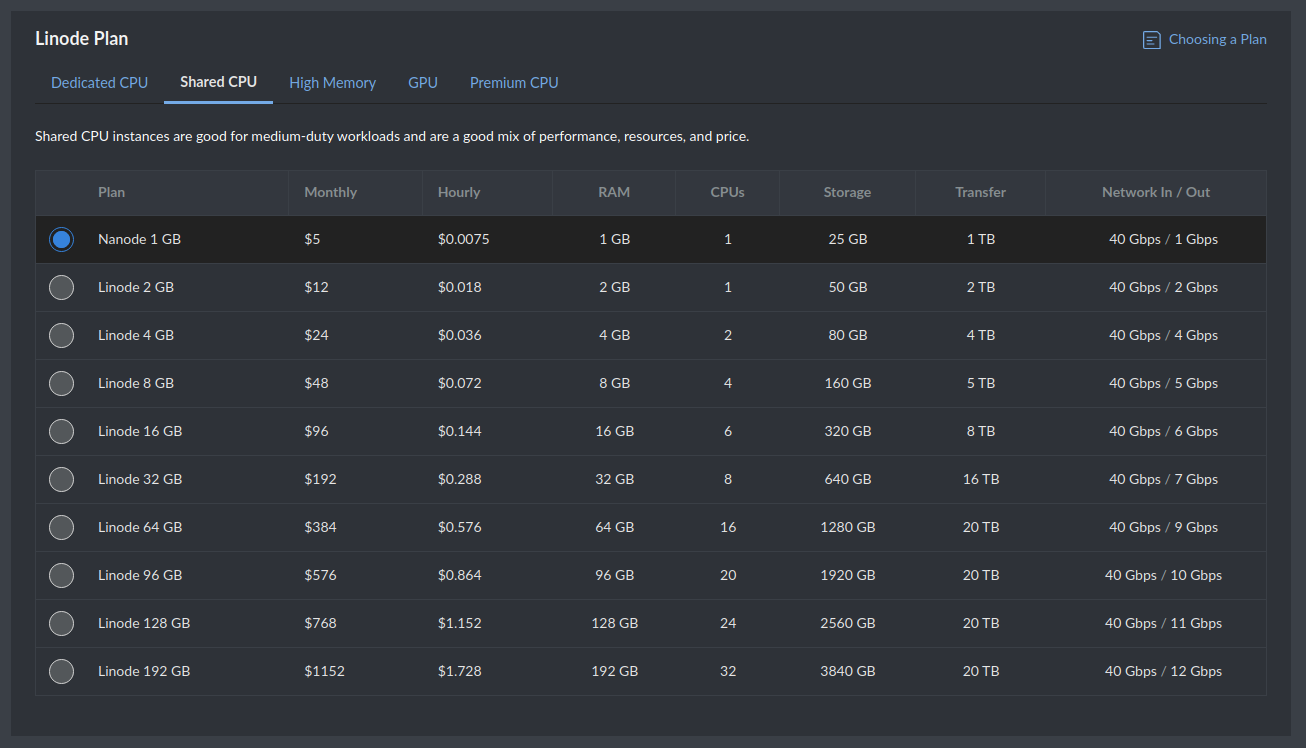Click the $96 monthly price

pyautogui.click(x=316, y=432)
